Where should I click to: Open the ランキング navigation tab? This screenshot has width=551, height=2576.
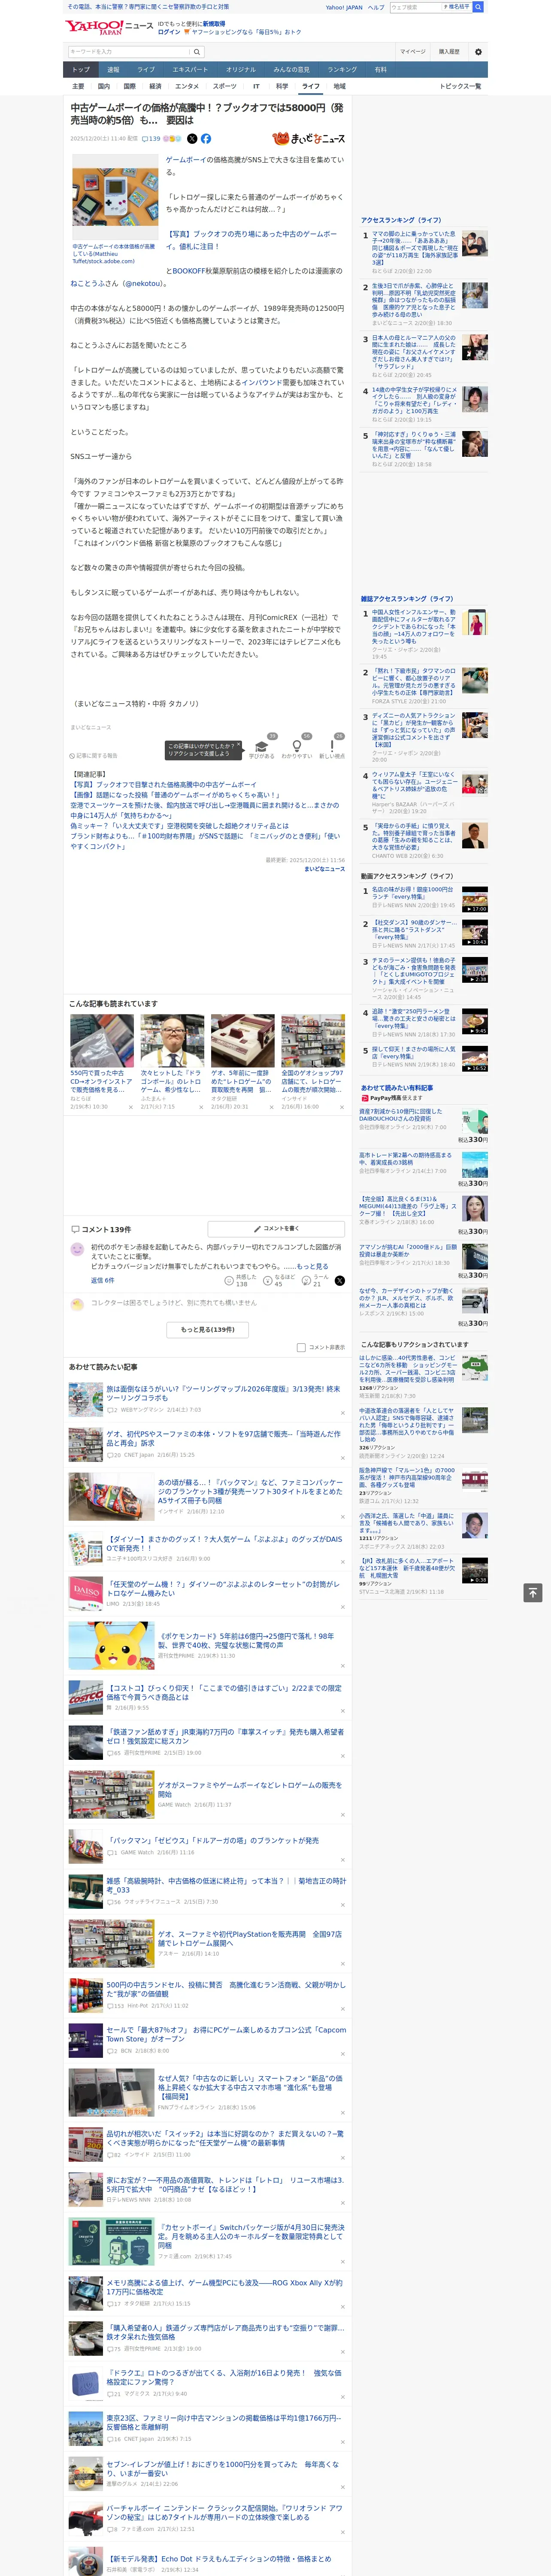342,70
